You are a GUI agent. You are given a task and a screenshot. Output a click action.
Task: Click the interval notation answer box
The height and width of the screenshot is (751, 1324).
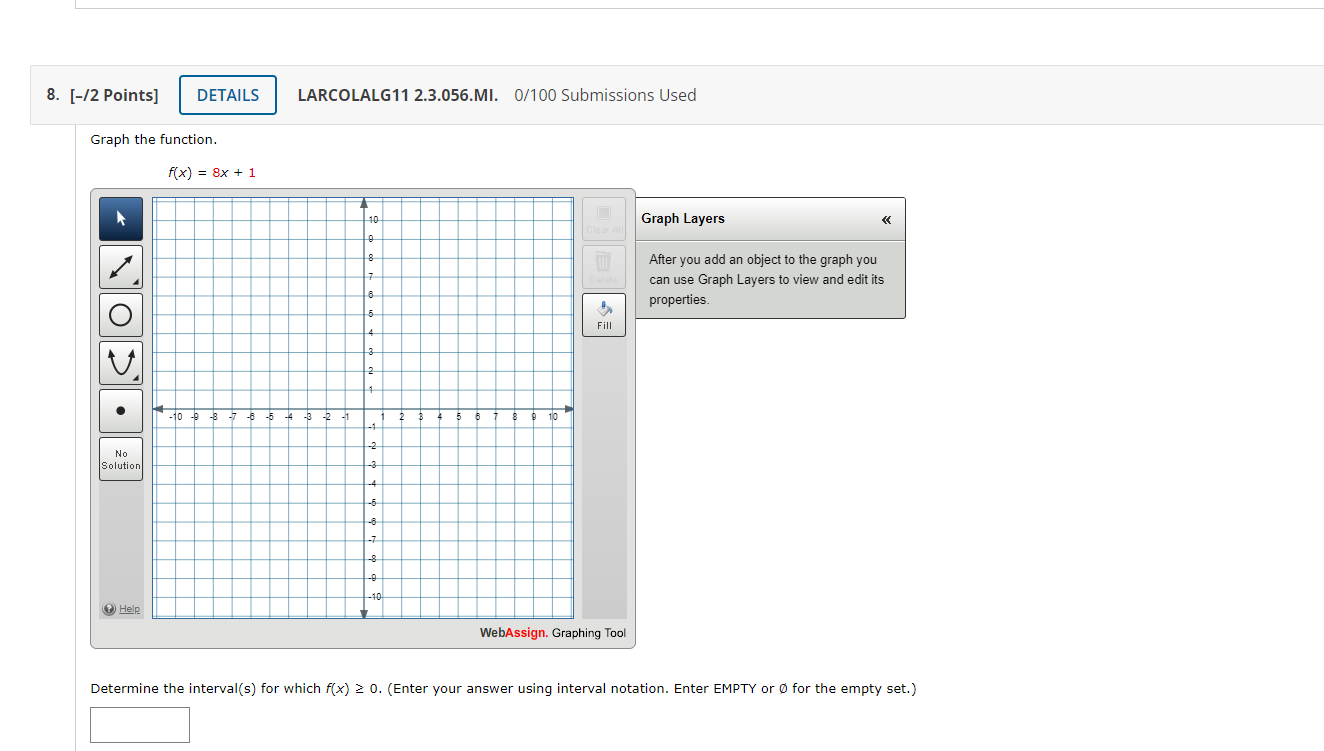click(x=139, y=724)
